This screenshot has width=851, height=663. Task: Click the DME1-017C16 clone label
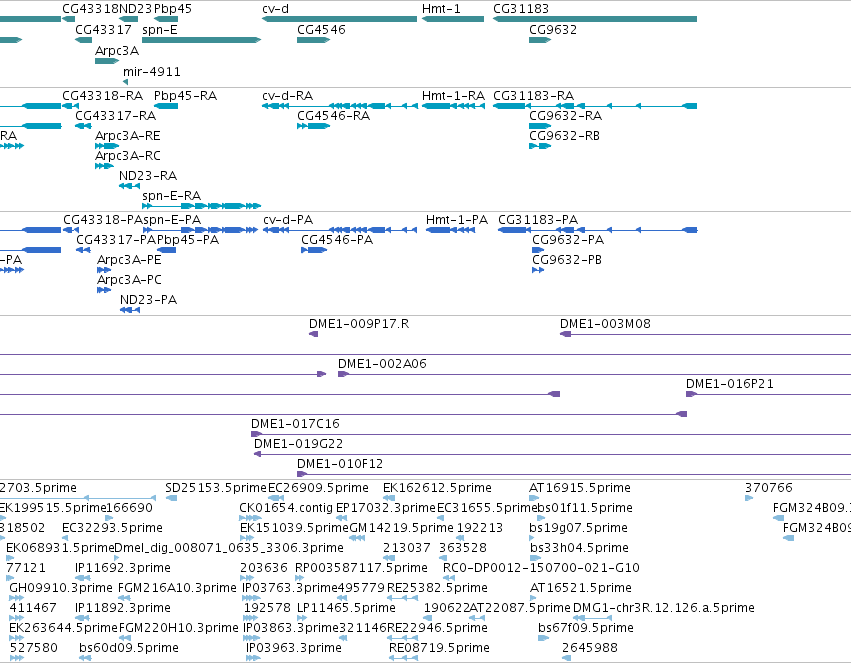coord(295,424)
